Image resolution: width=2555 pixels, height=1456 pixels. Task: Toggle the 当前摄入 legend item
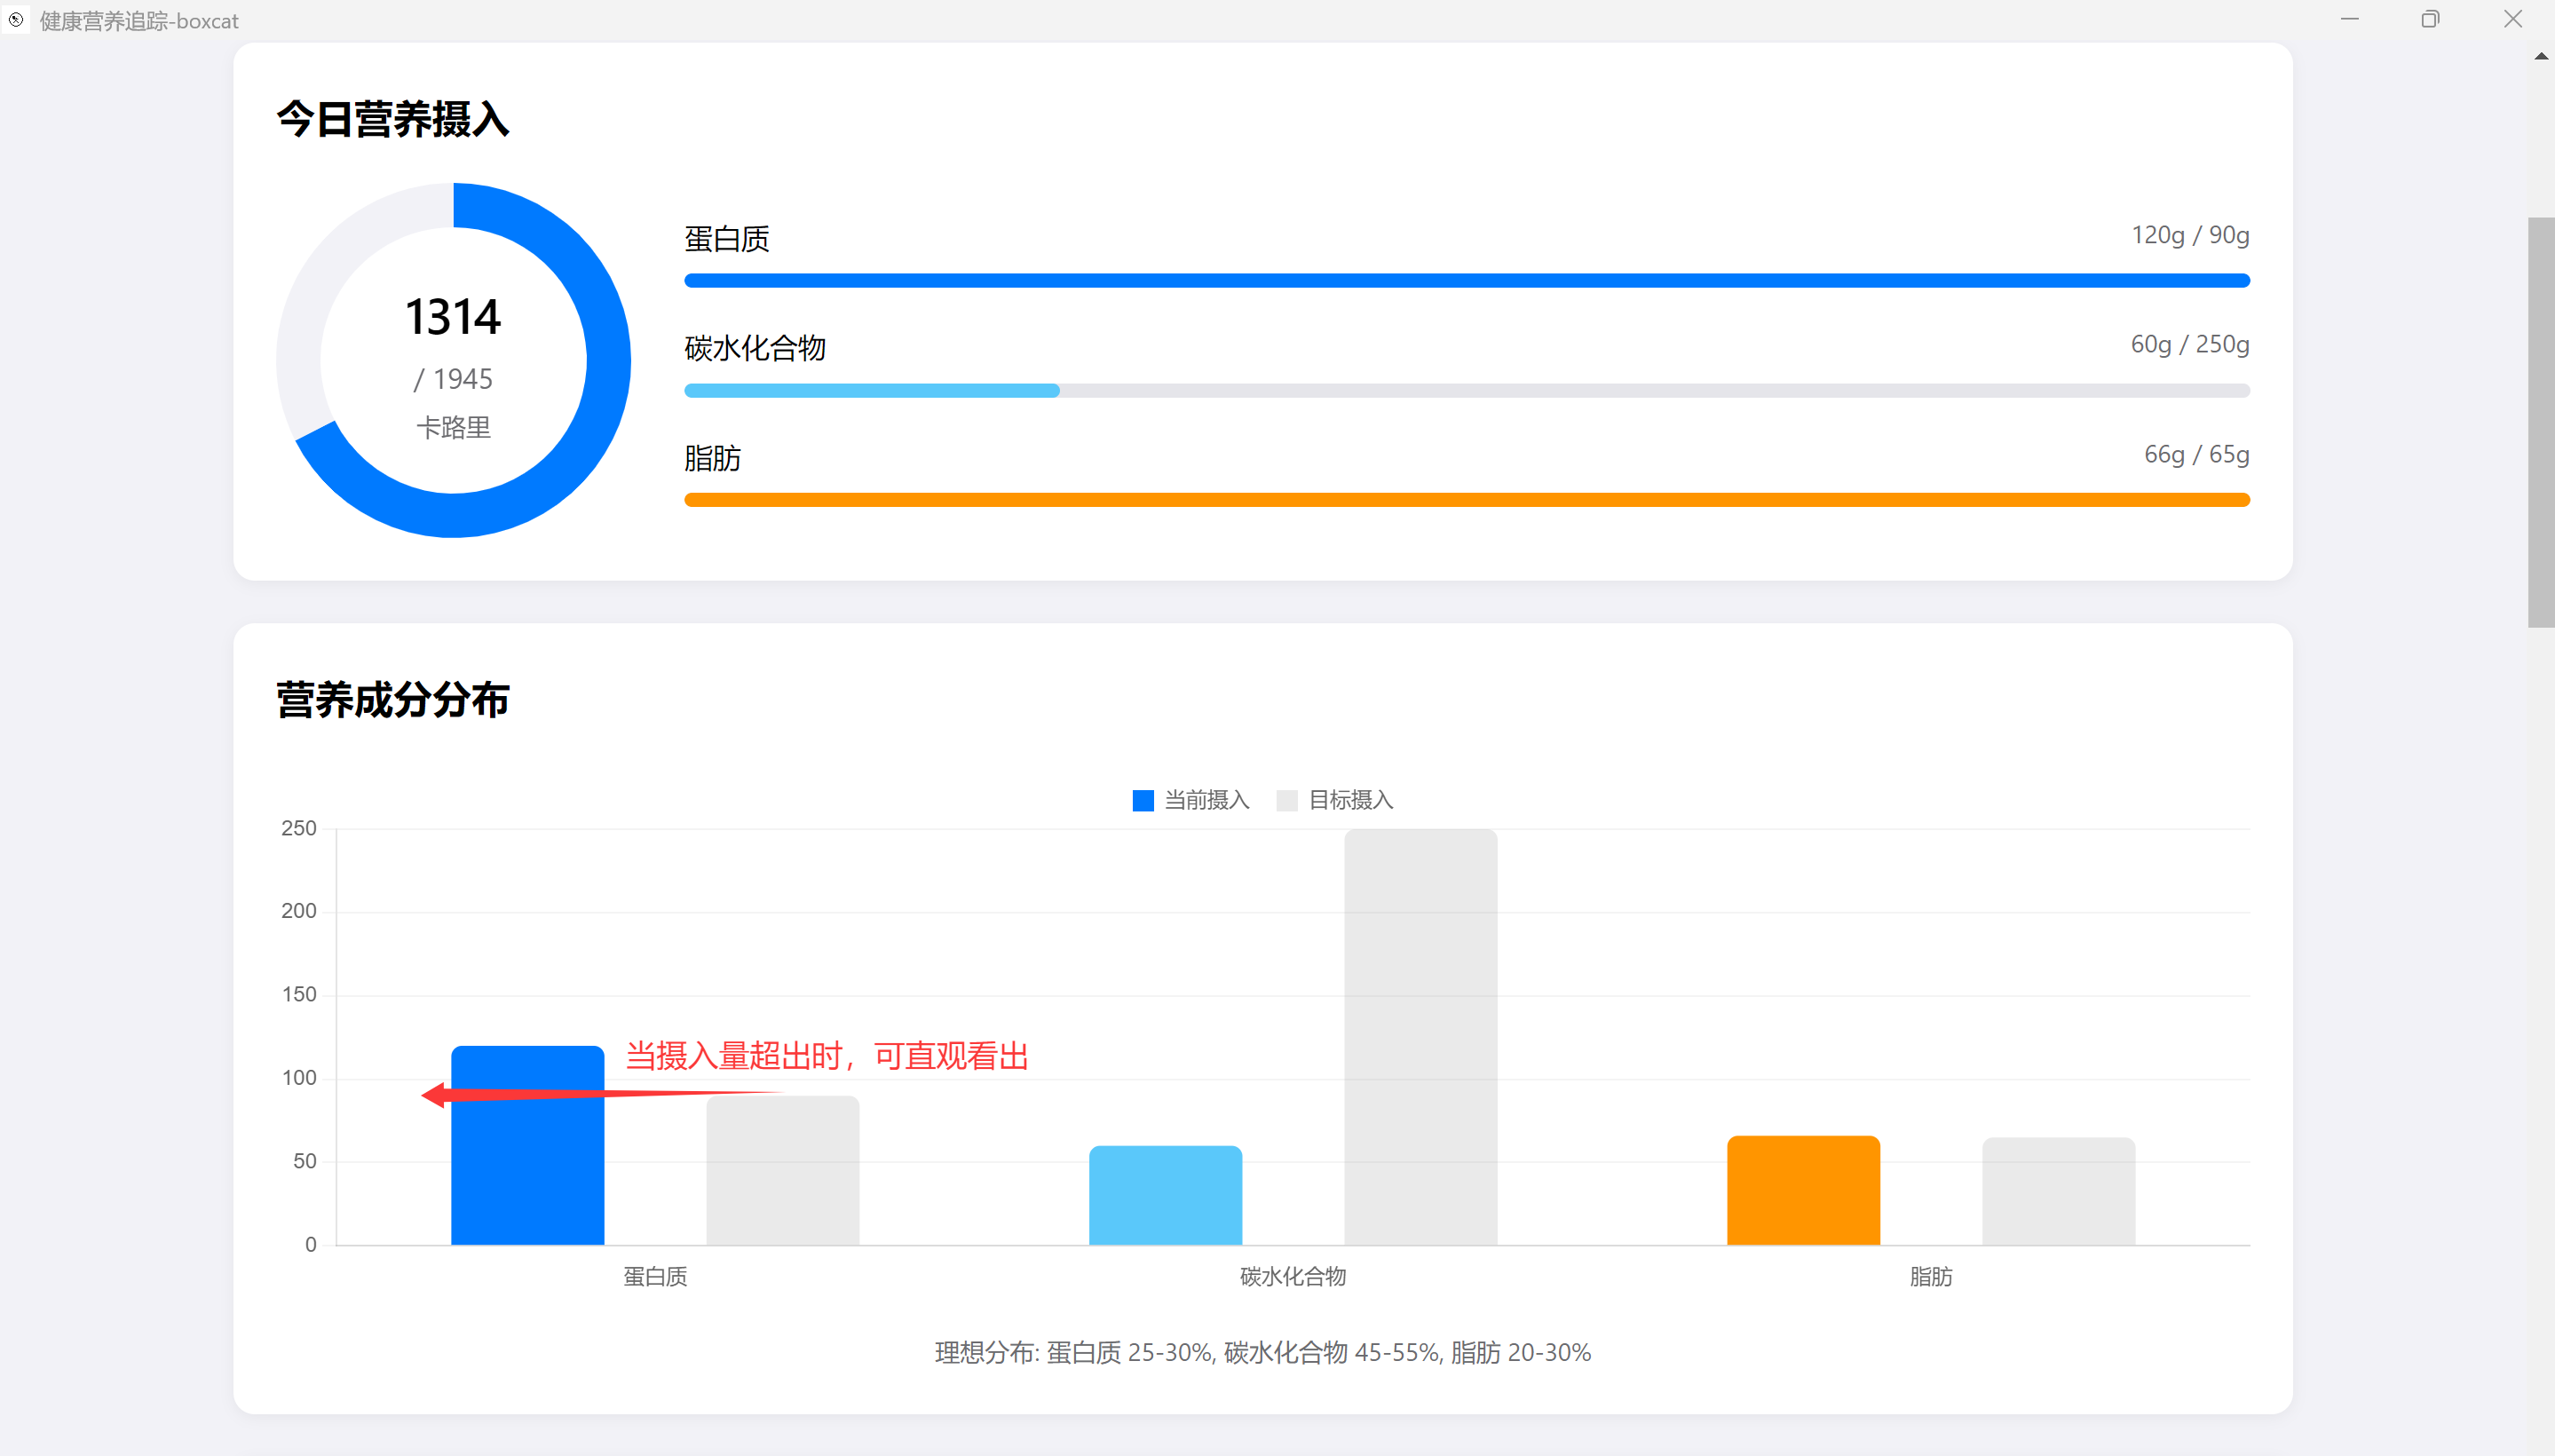pos(1191,800)
